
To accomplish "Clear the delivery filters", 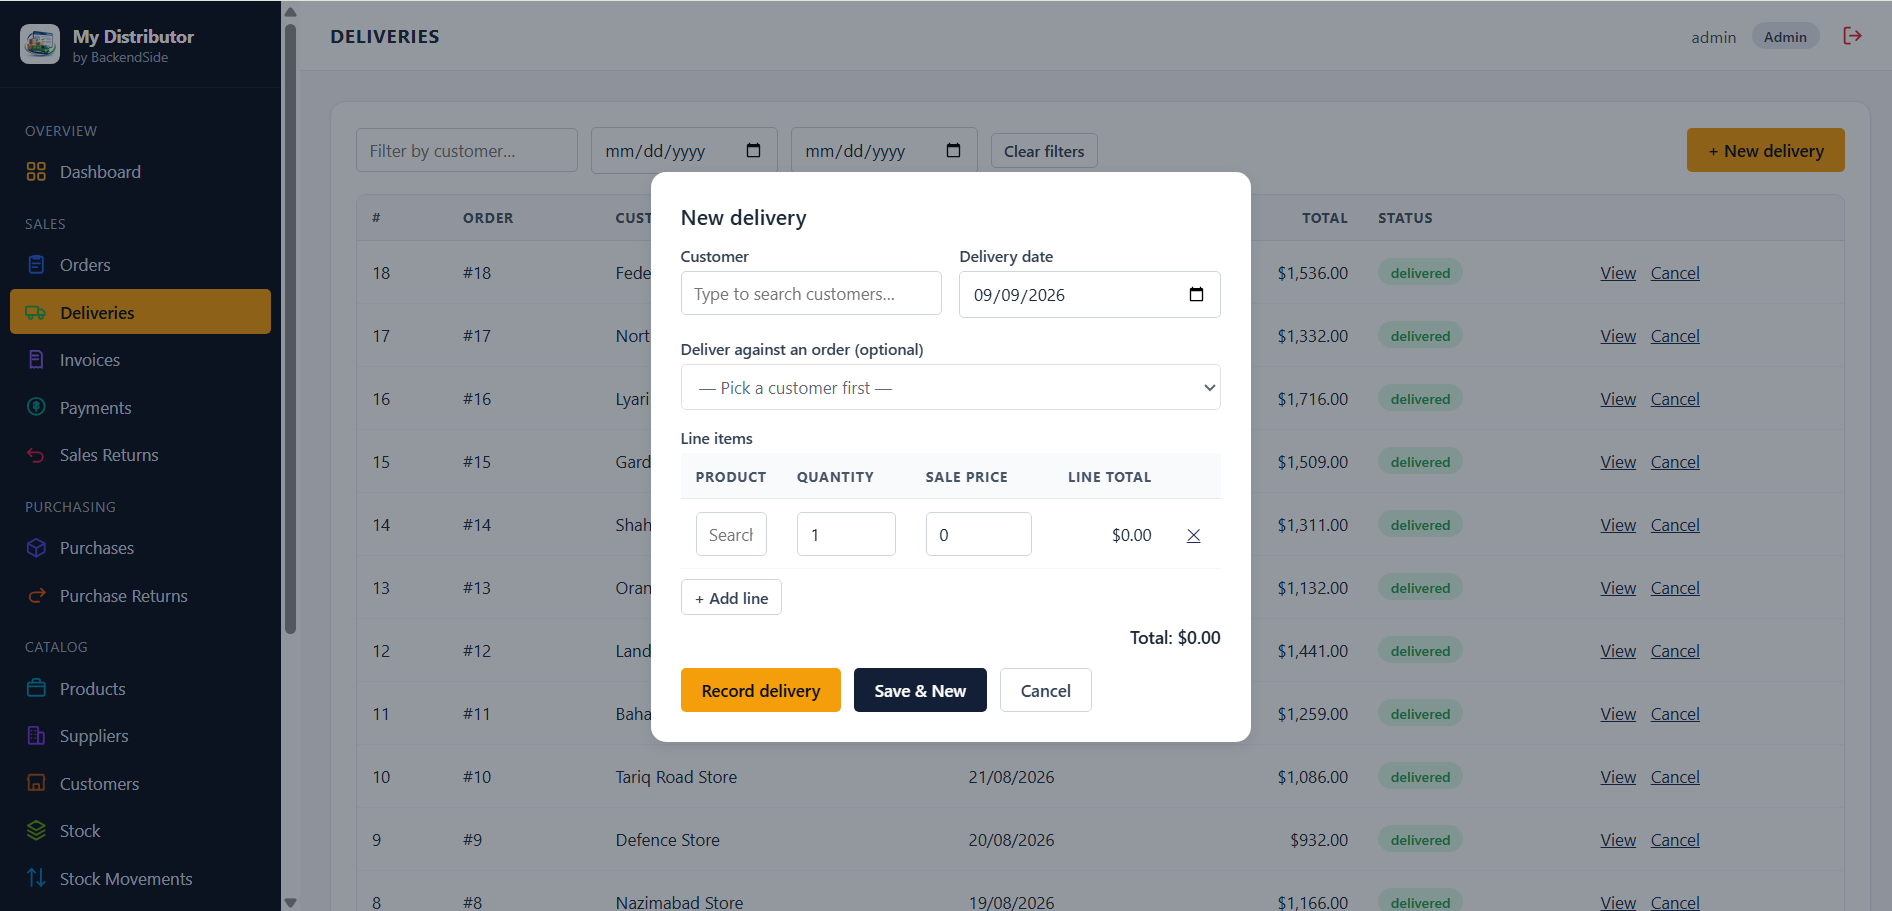I will (1044, 151).
